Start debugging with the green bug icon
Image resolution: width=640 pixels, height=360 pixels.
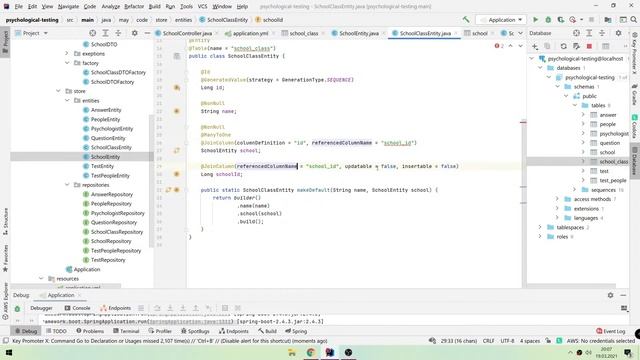pyautogui.click(x=548, y=20)
